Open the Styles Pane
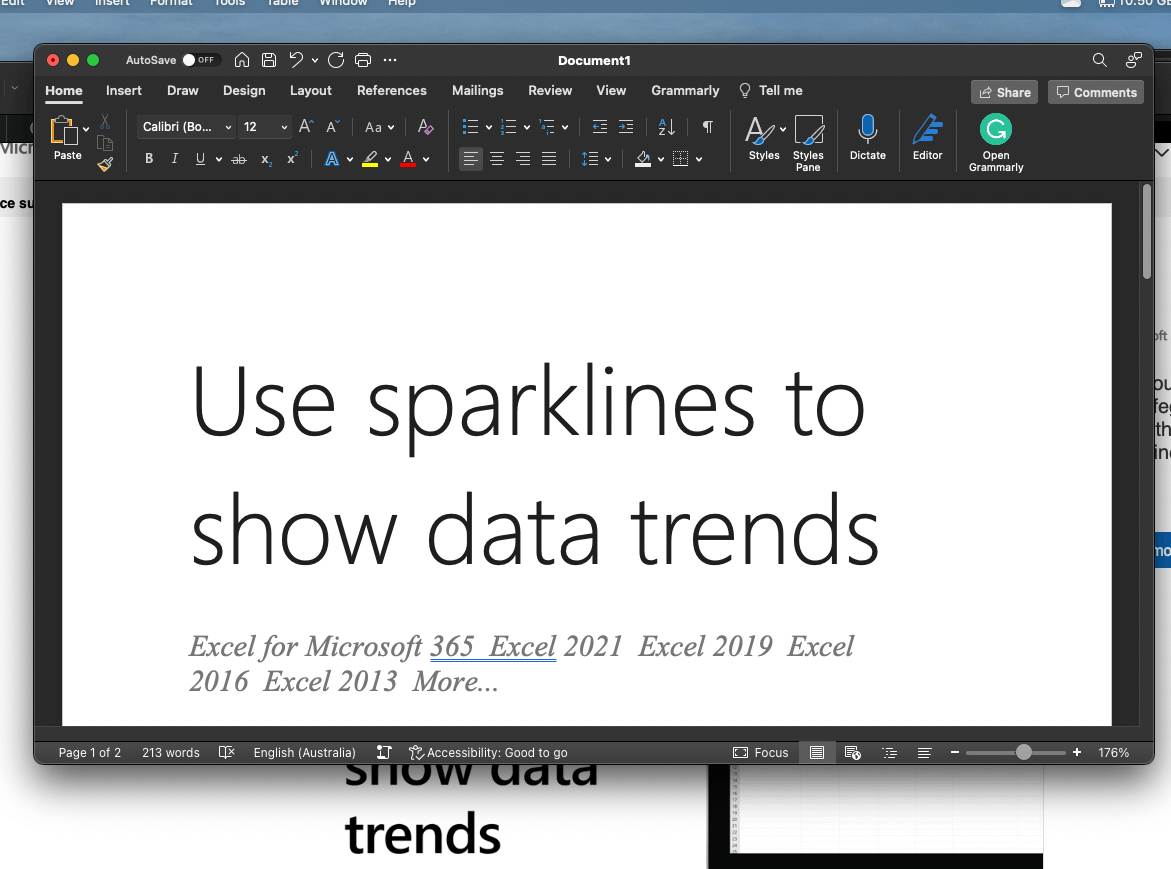 point(809,138)
